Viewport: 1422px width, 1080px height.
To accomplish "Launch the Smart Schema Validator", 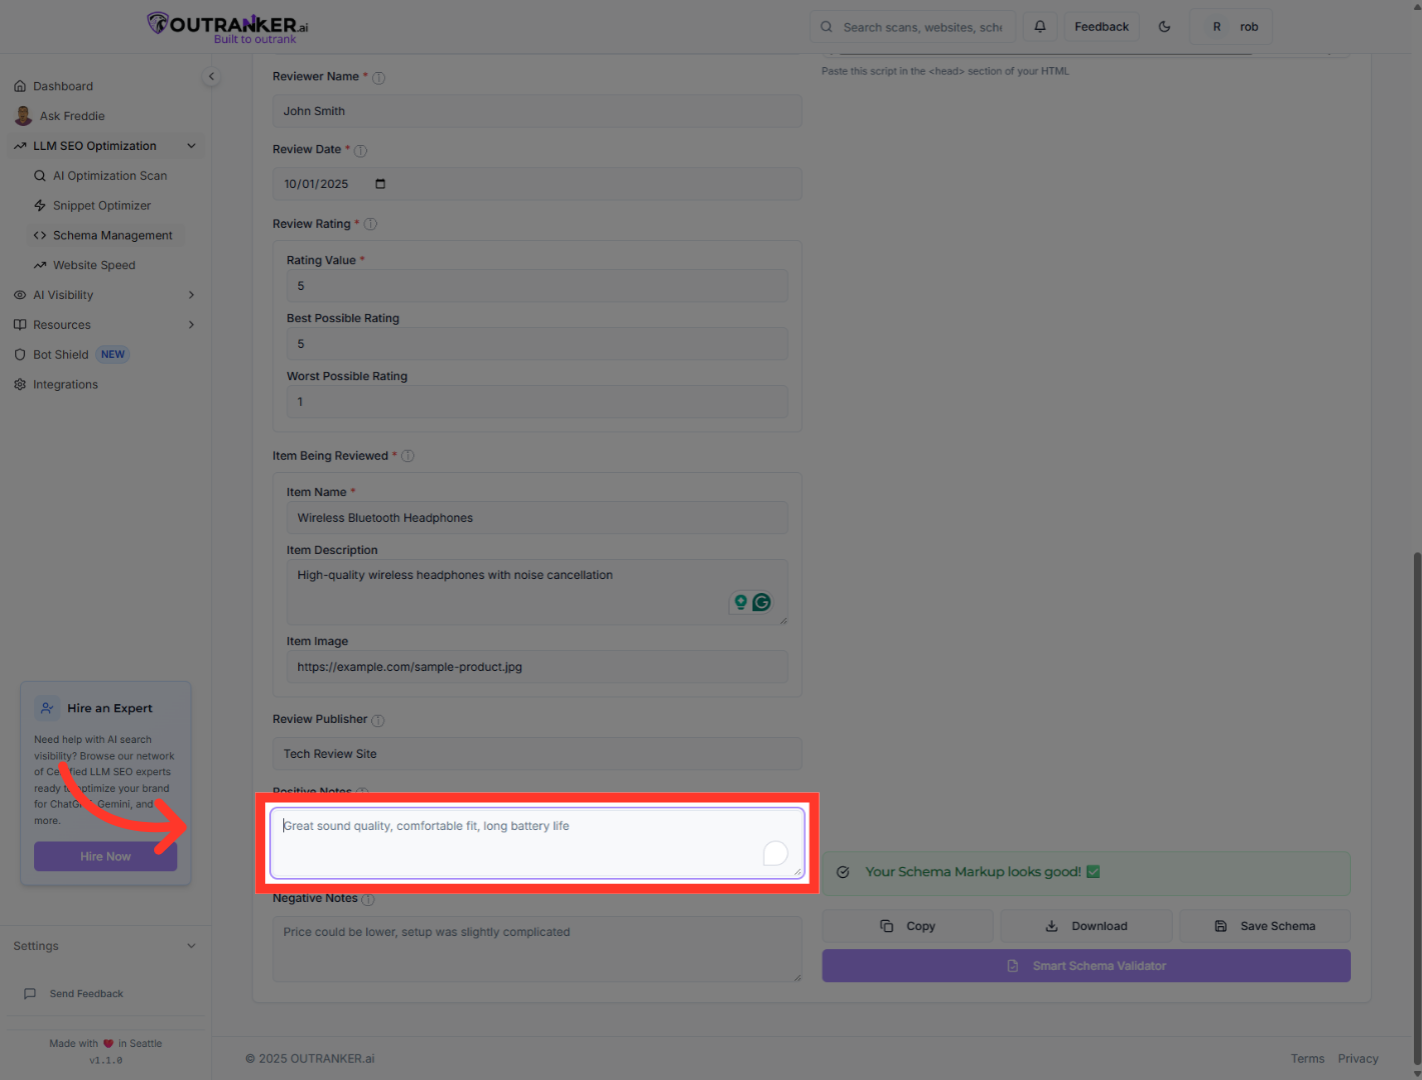I will (1086, 966).
